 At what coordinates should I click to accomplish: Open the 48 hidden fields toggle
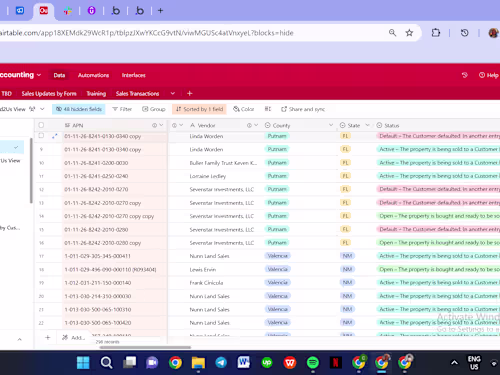pos(79,109)
